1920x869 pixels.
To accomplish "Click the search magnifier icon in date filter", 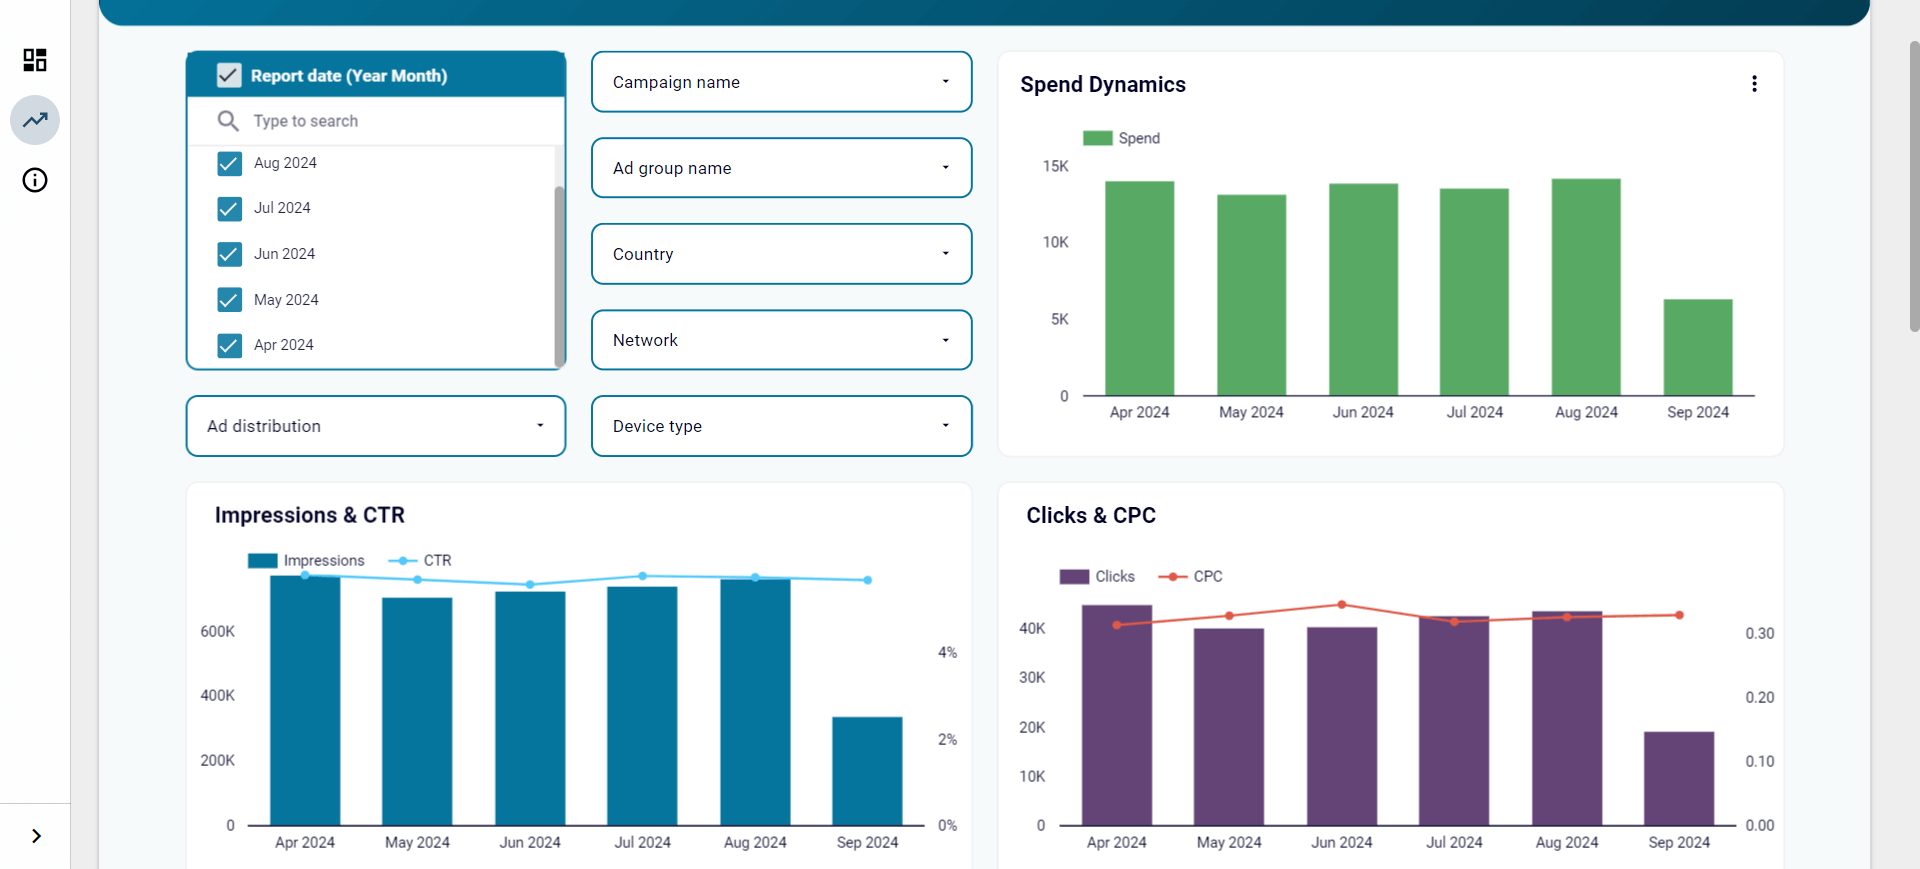I will pyautogui.click(x=228, y=121).
